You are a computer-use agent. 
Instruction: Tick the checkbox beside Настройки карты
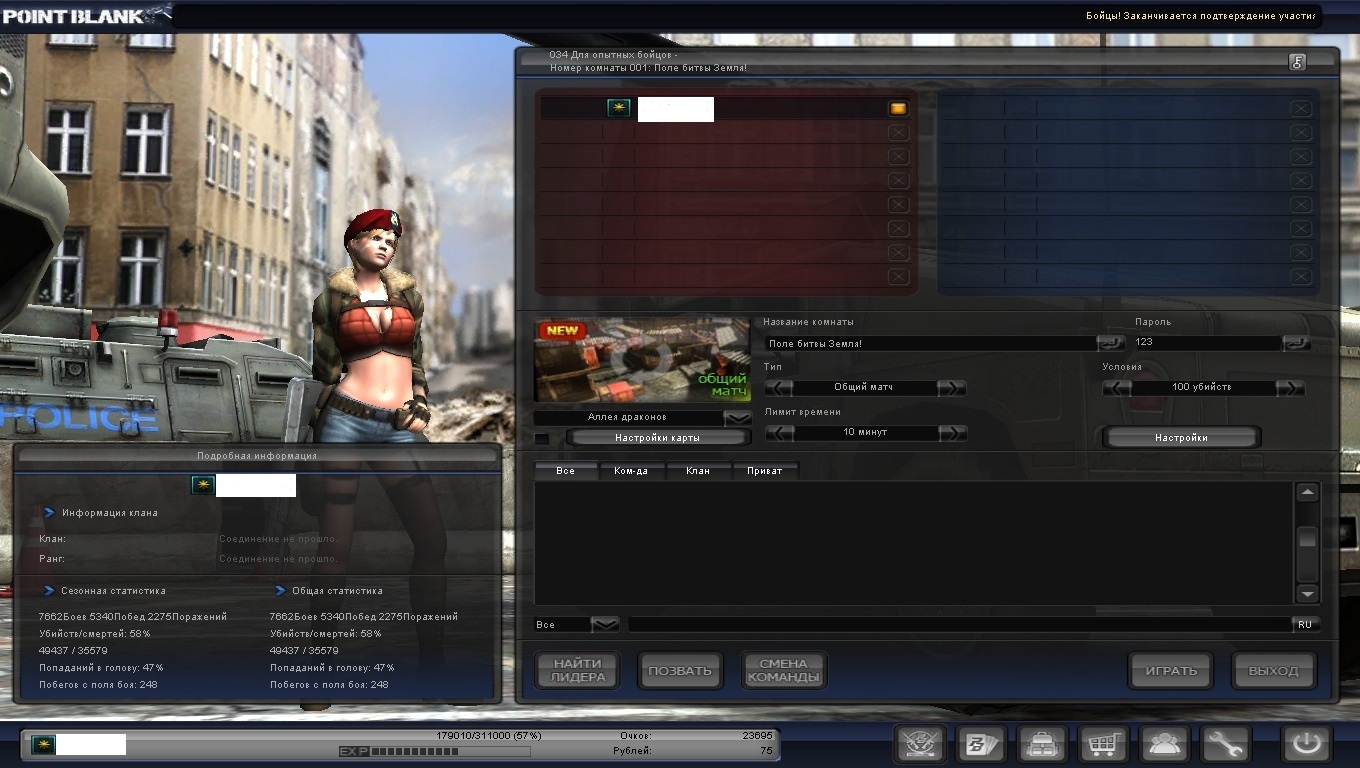[x=542, y=438]
